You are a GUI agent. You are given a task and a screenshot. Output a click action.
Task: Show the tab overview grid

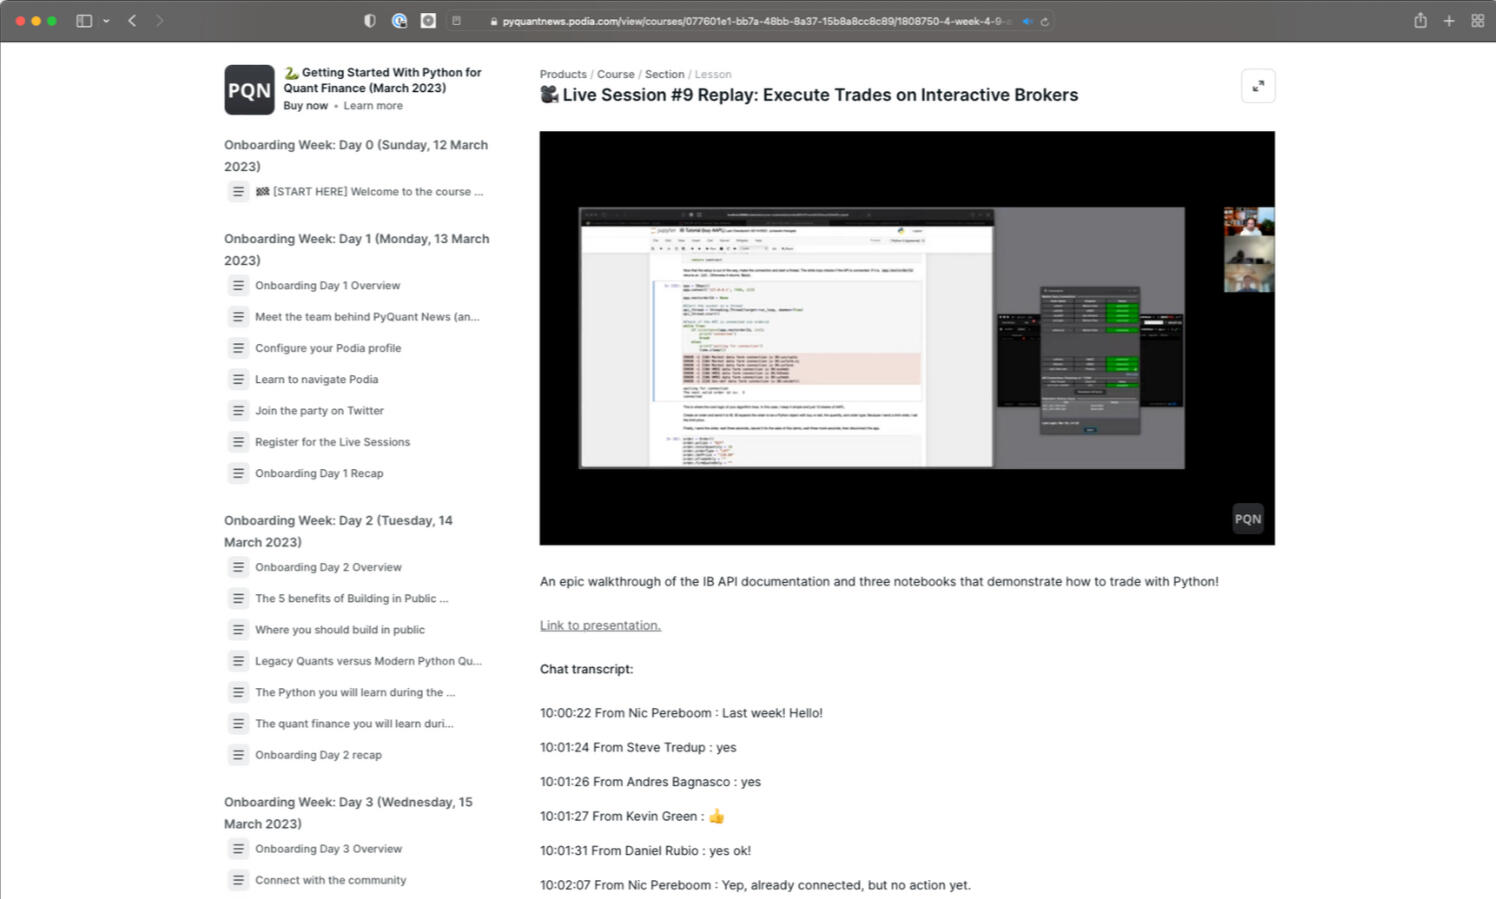(x=1477, y=21)
